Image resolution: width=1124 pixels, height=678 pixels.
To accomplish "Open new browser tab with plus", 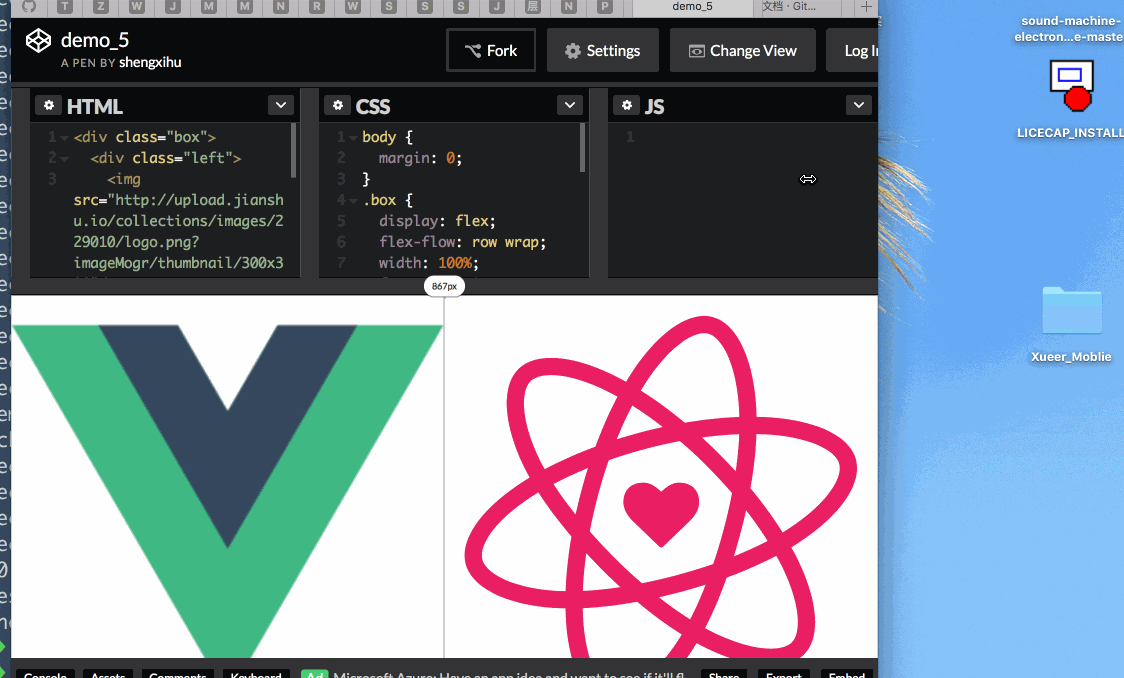I will (866, 6).
